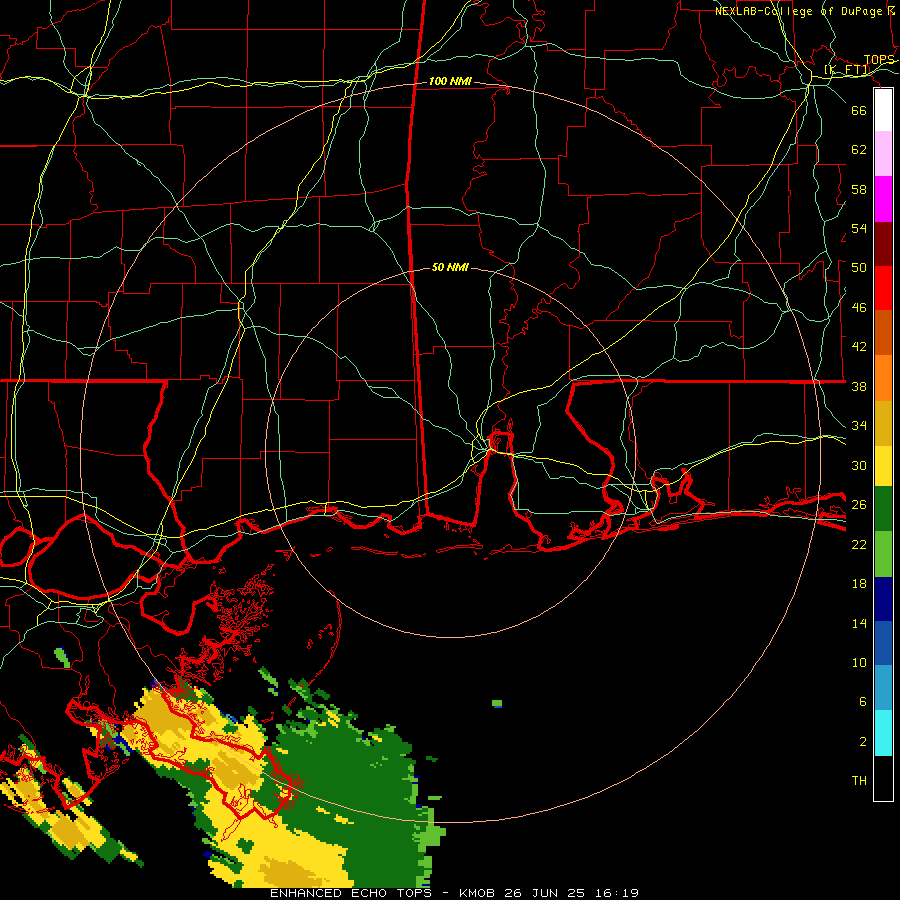Select the medium blue legend swatch

coord(883,643)
